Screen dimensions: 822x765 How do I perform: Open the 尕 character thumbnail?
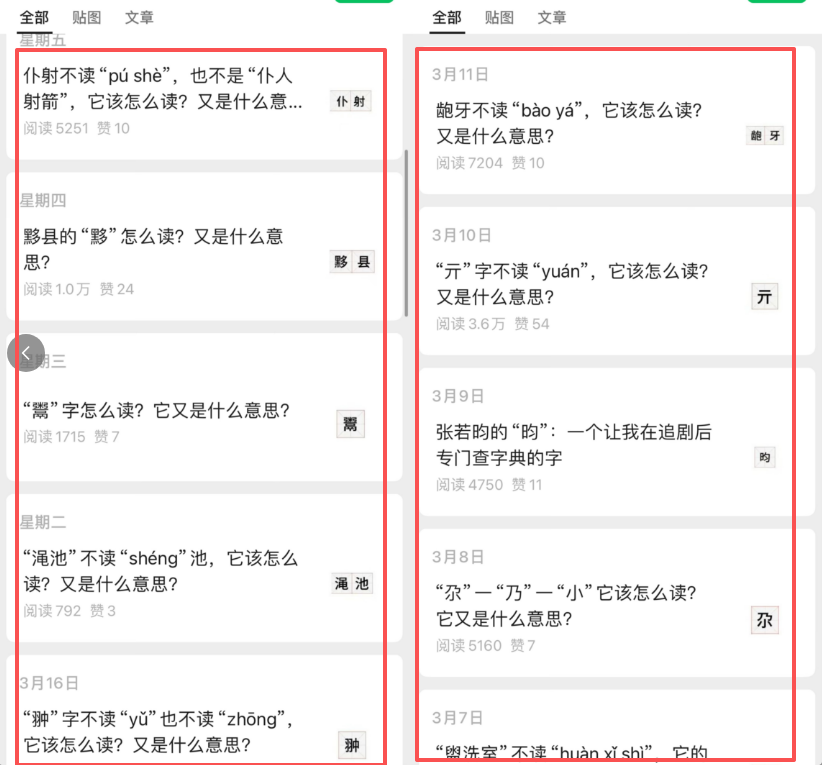(764, 620)
